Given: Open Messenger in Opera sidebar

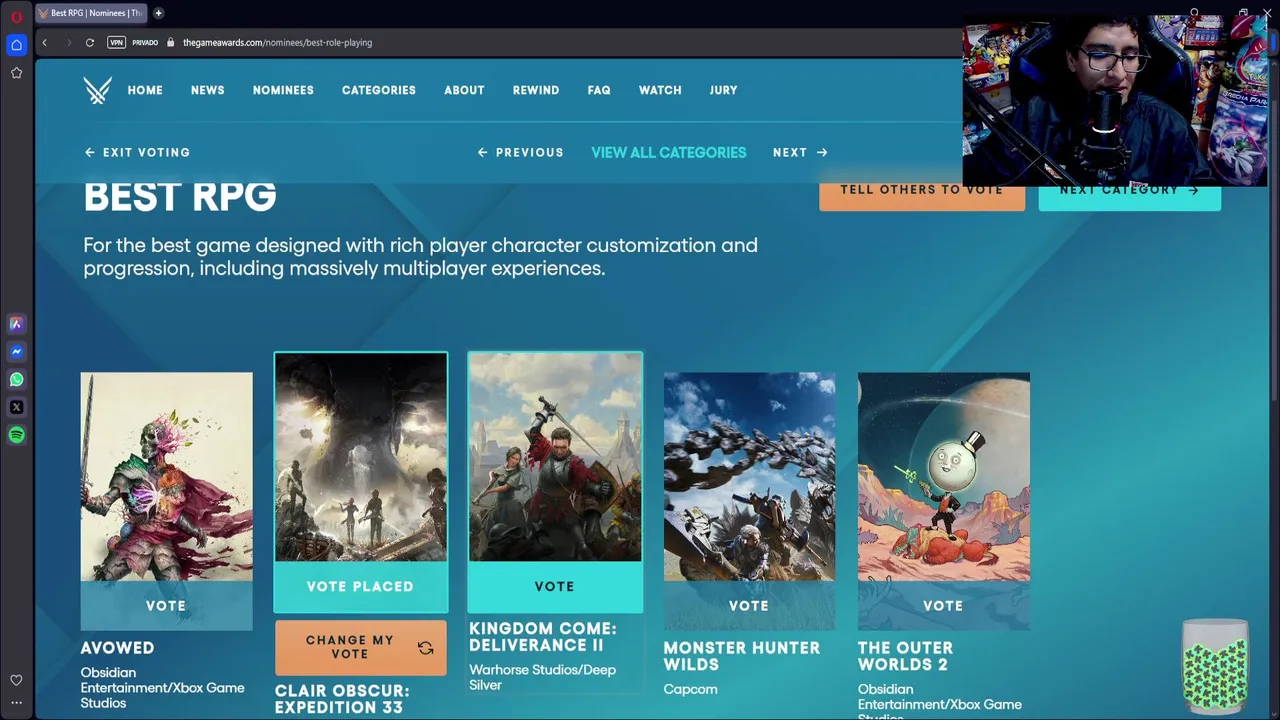Looking at the screenshot, I should pyautogui.click(x=16, y=352).
